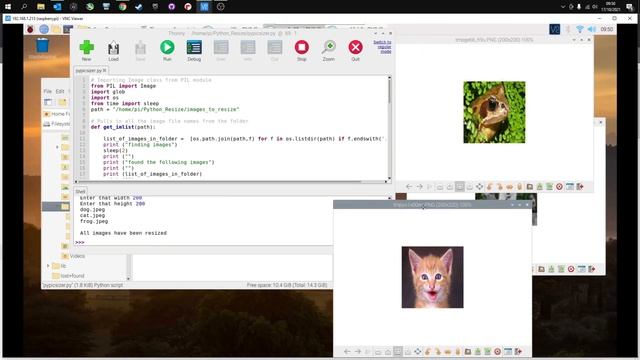Click the Pi volume speaker icon
Screen dimensions: 640x360
coord(592,29)
